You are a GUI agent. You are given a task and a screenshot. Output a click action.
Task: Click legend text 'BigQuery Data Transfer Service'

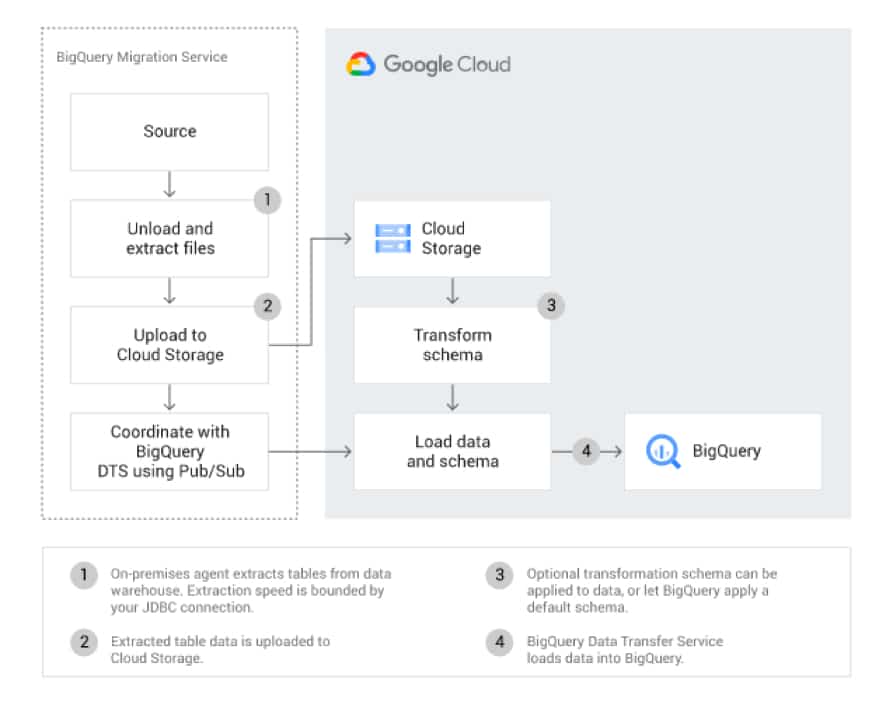pyautogui.click(x=624, y=649)
